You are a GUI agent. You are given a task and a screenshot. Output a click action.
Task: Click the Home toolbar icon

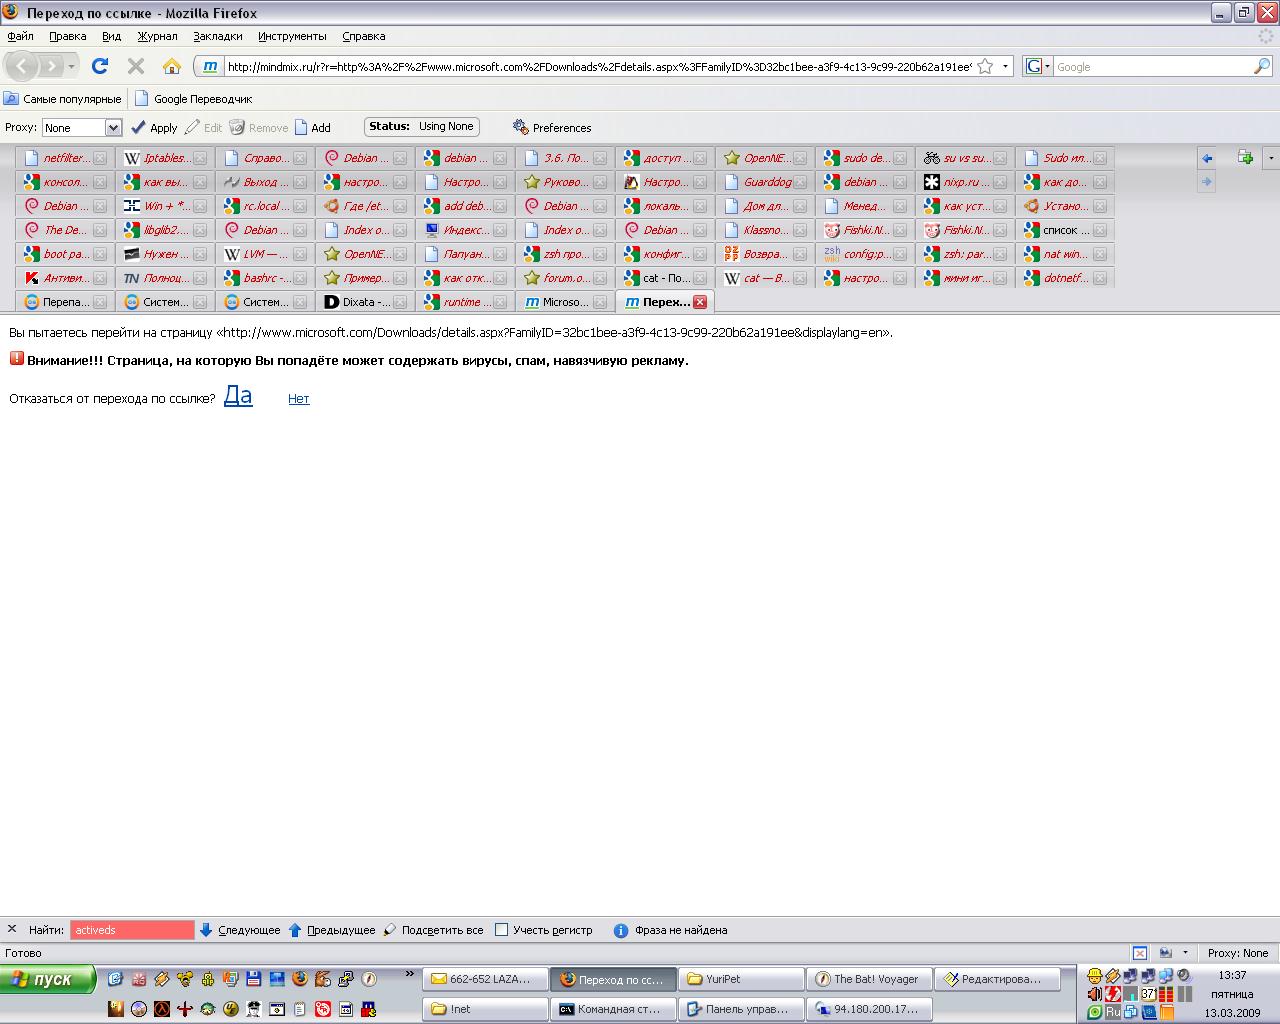click(172, 66)
